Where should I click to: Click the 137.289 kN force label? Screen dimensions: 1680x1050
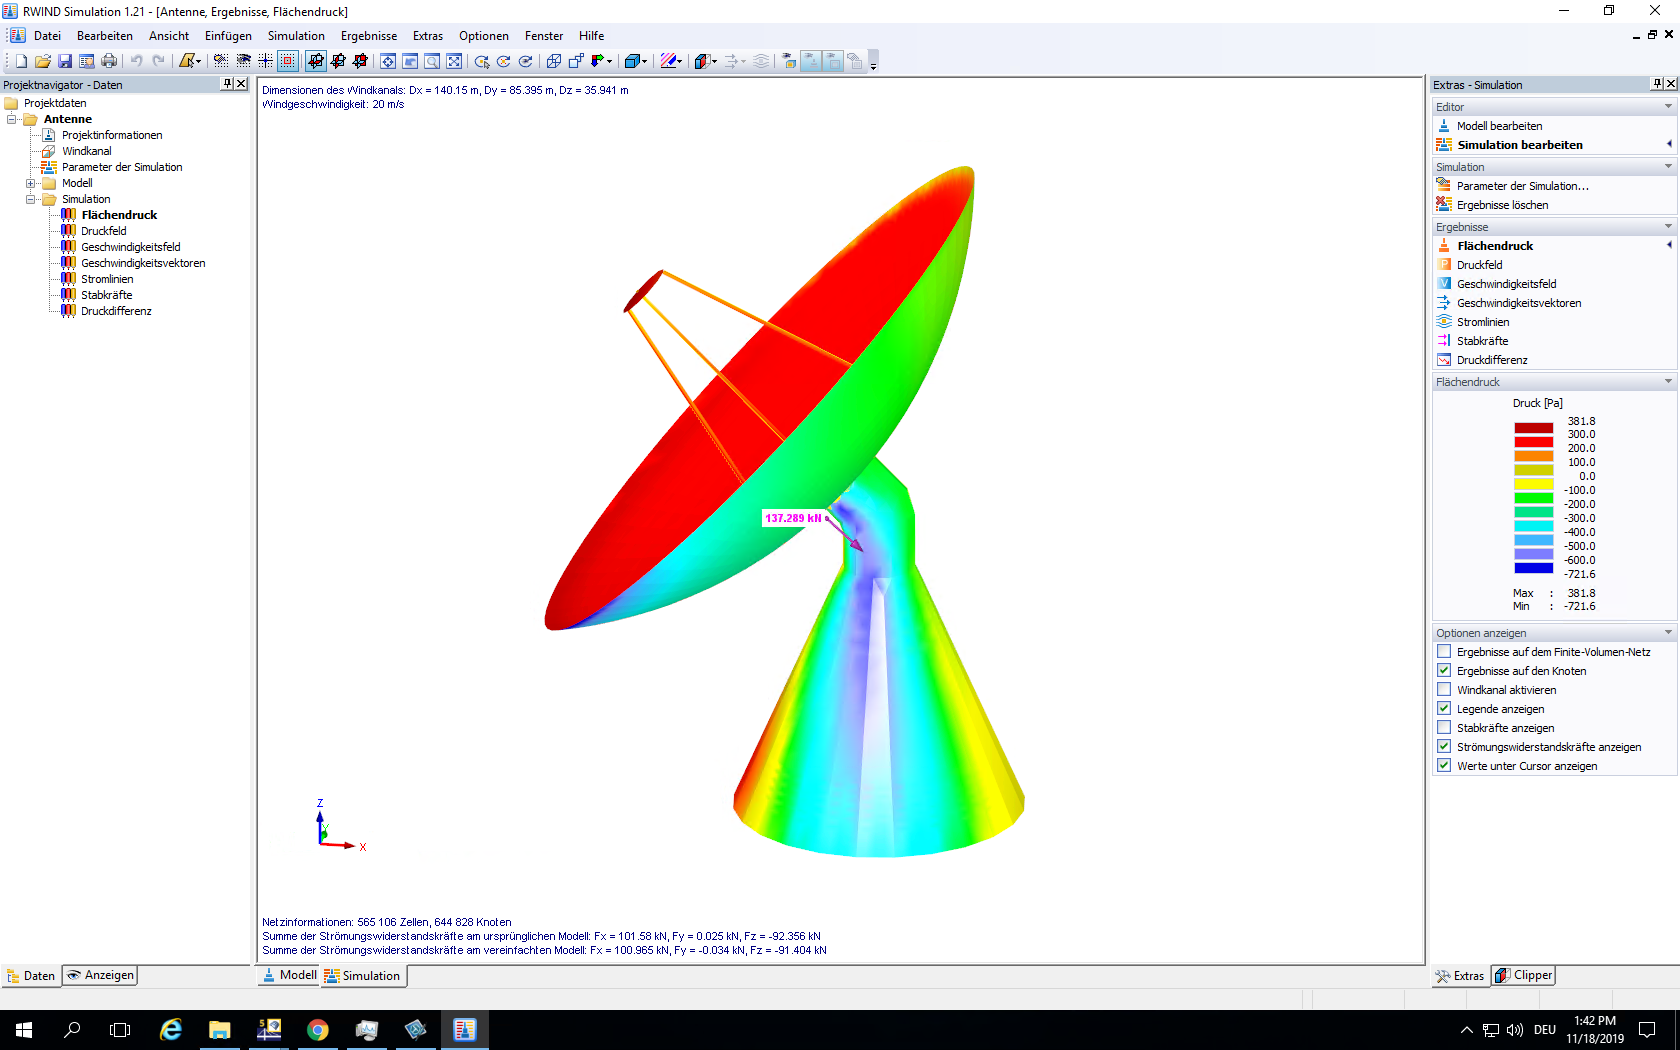coord(793,518)
